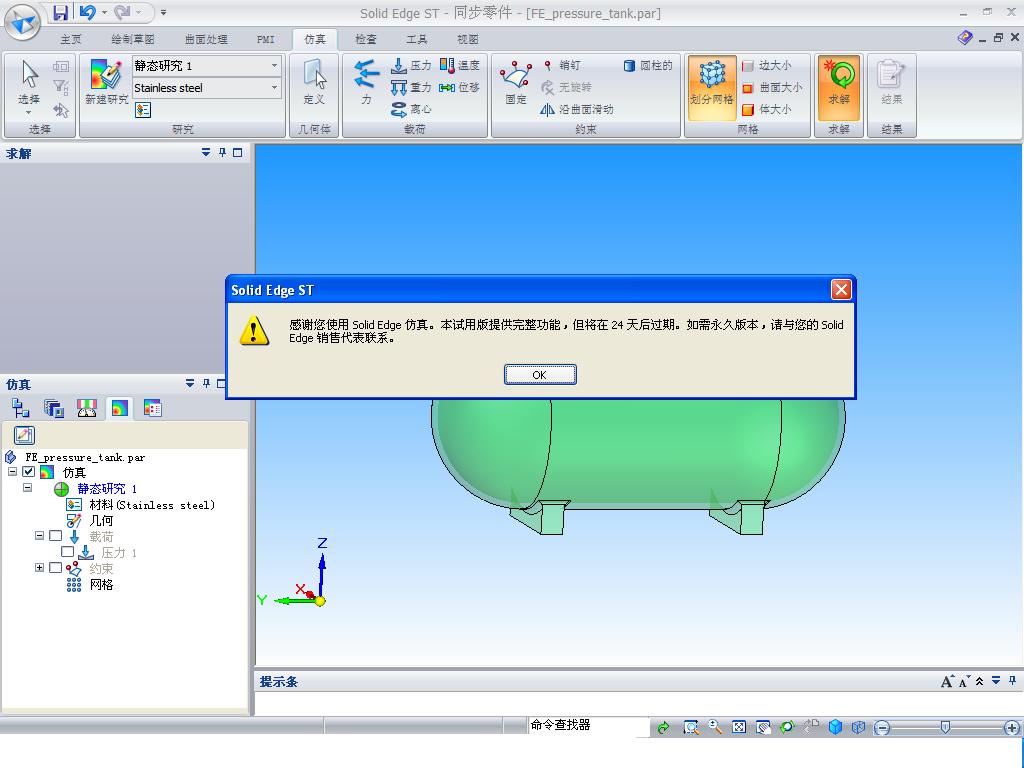Save the document from quick access toolbar
The image size is (1024, 768).
(x=61, y=12)
